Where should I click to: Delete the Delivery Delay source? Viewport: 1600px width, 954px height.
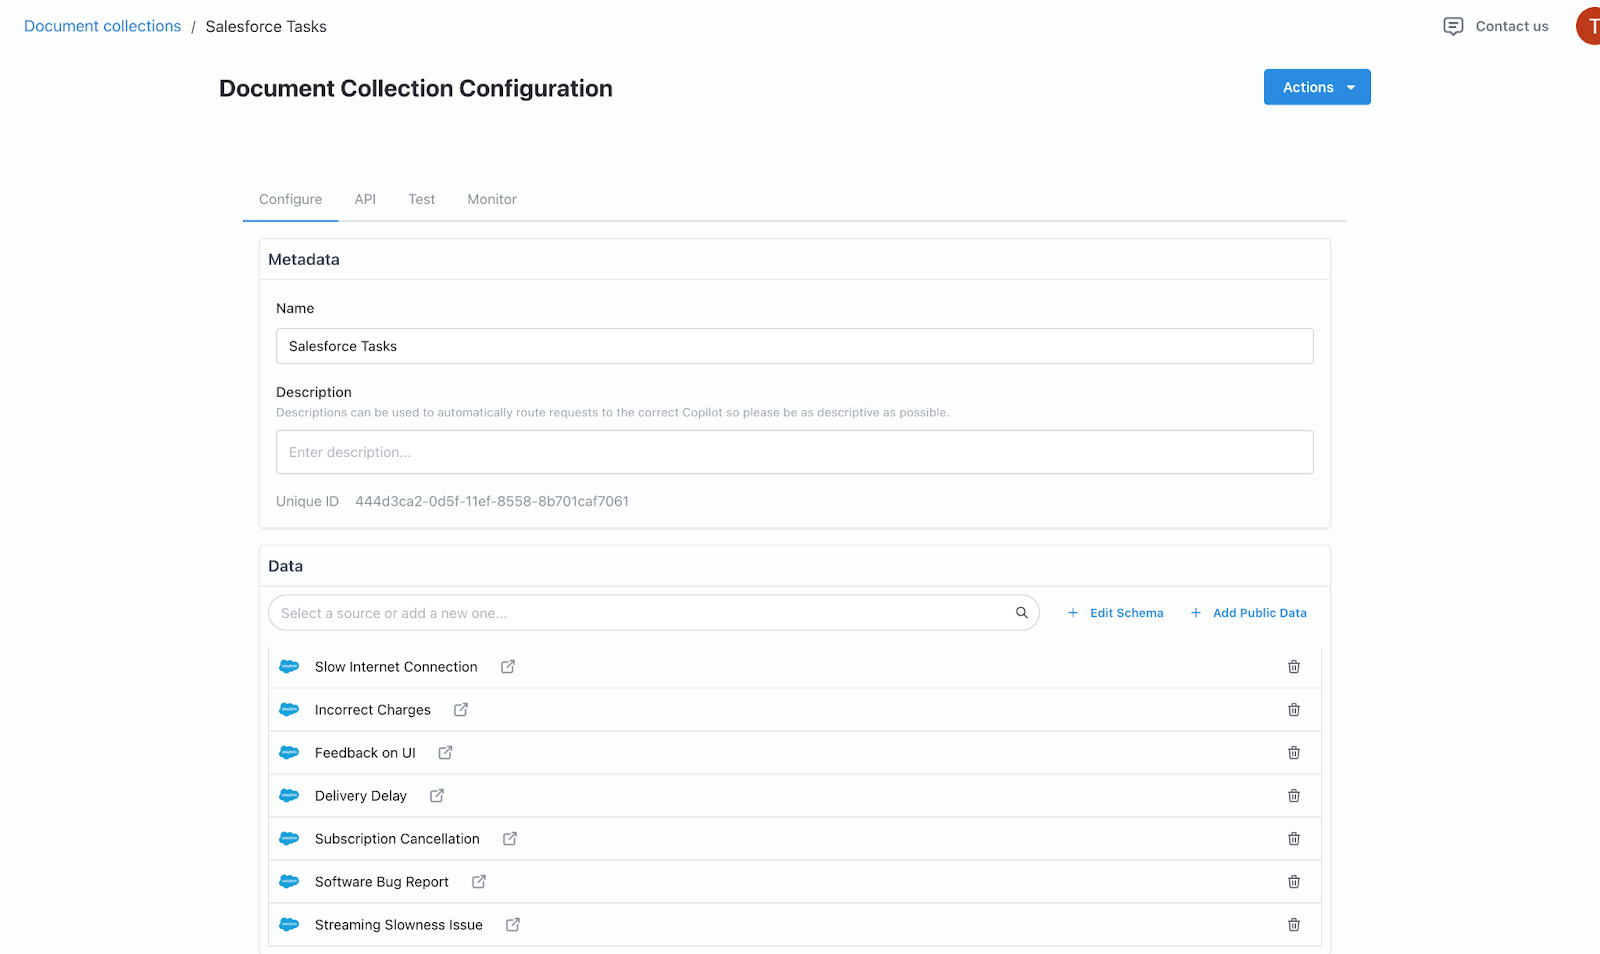[x=1293, y=796]
